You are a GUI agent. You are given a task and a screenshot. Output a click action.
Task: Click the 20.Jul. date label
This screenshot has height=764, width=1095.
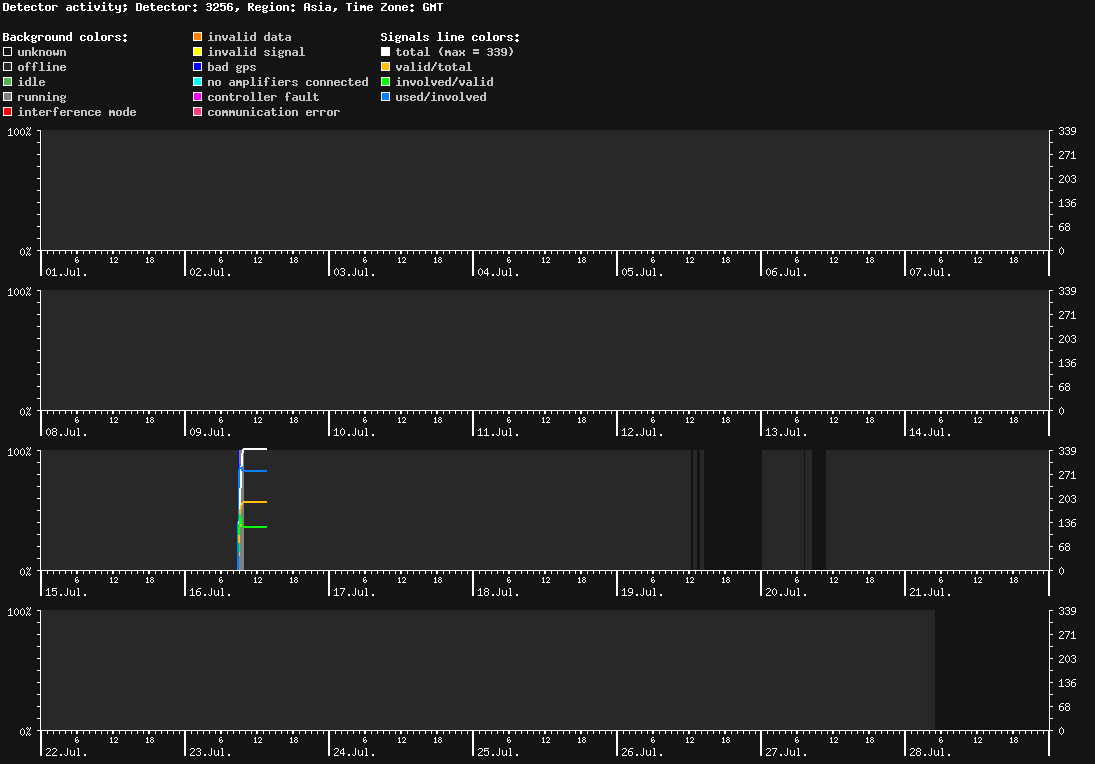pos(786,592)
